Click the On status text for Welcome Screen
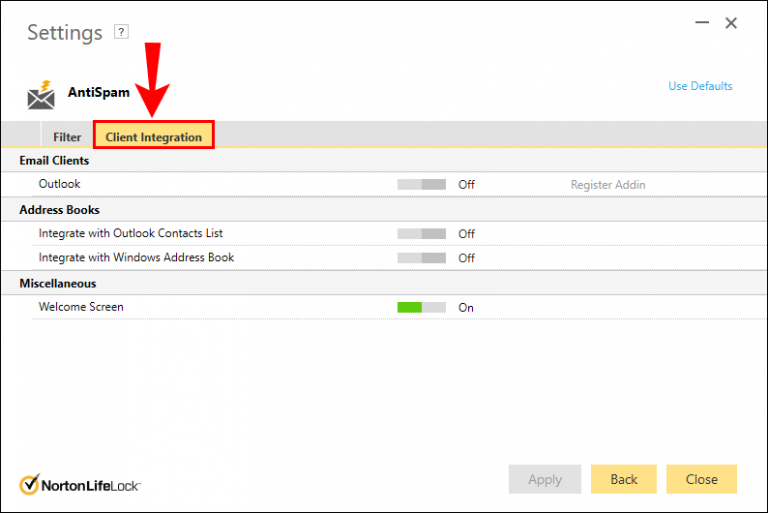The height and width of the screenshot is (513, 768). click(x=466, y=308)
